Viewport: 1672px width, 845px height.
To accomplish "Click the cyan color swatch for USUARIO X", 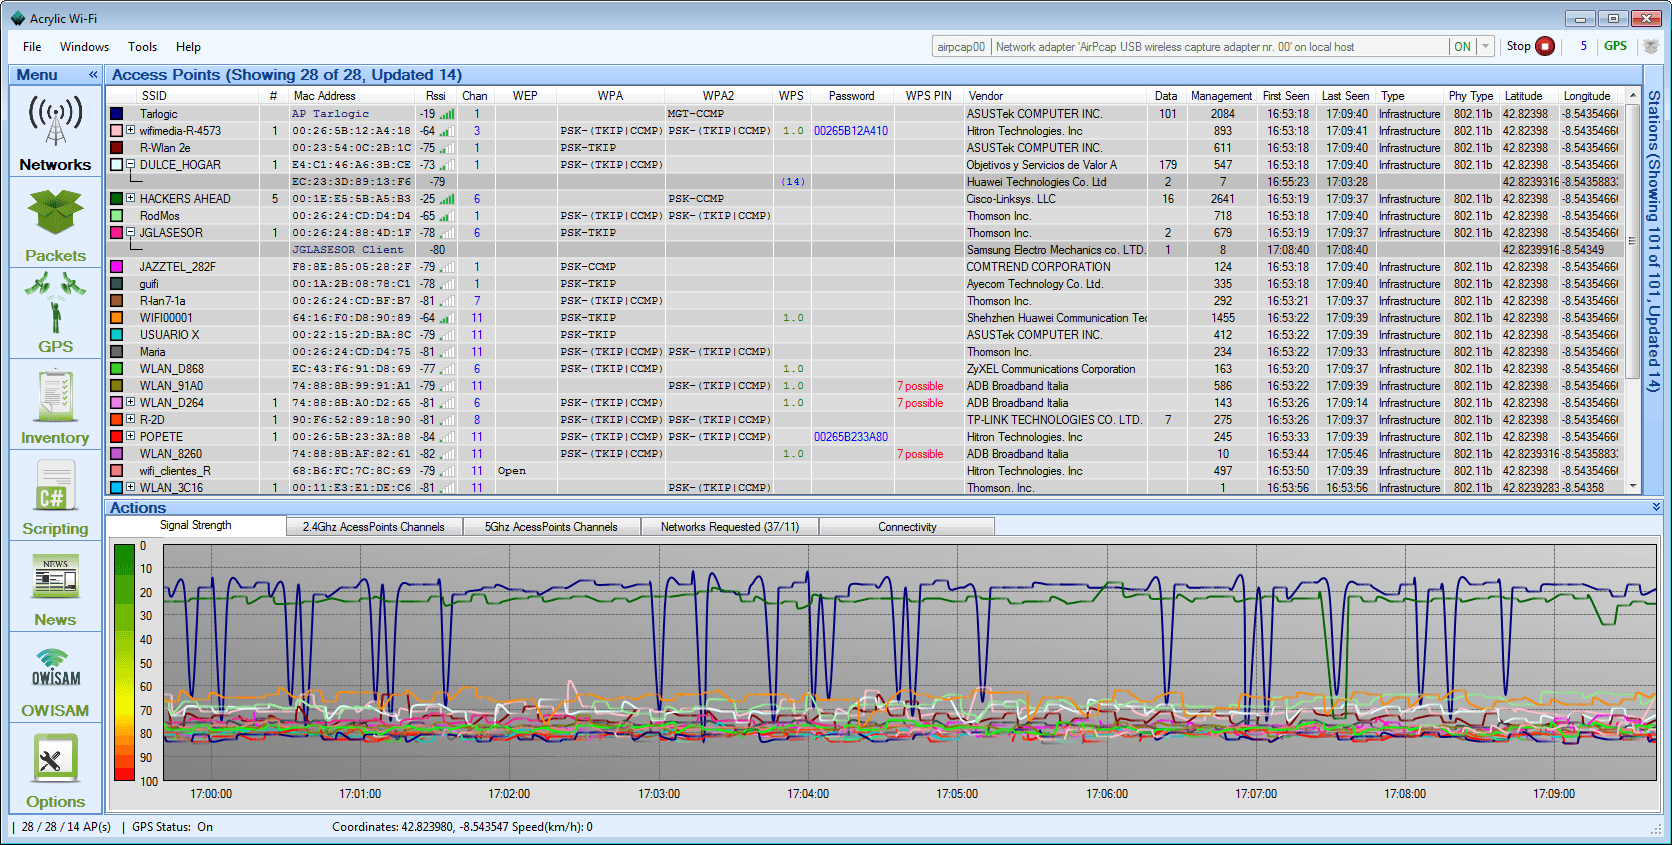I will [x=116, y=335].
